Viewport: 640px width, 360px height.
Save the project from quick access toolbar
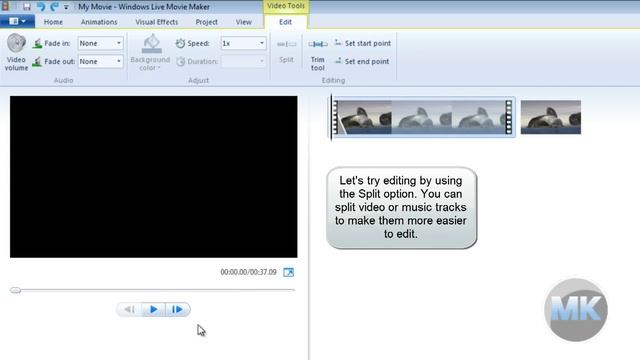click(27, 7)
